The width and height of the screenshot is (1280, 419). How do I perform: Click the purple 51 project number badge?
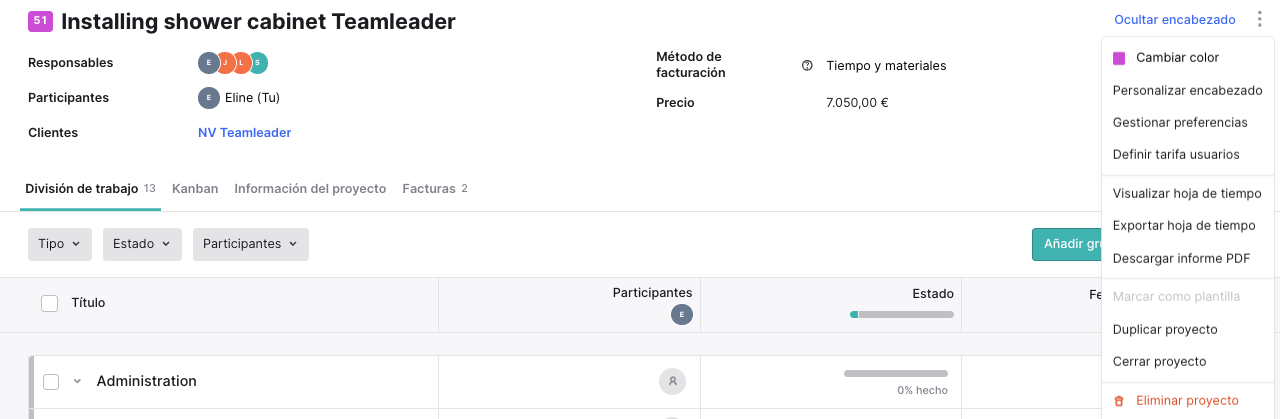40,20
